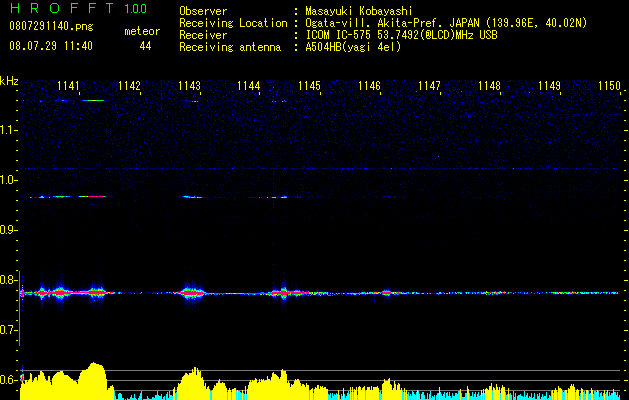Click the 1141 time axis label

point(68,85)
